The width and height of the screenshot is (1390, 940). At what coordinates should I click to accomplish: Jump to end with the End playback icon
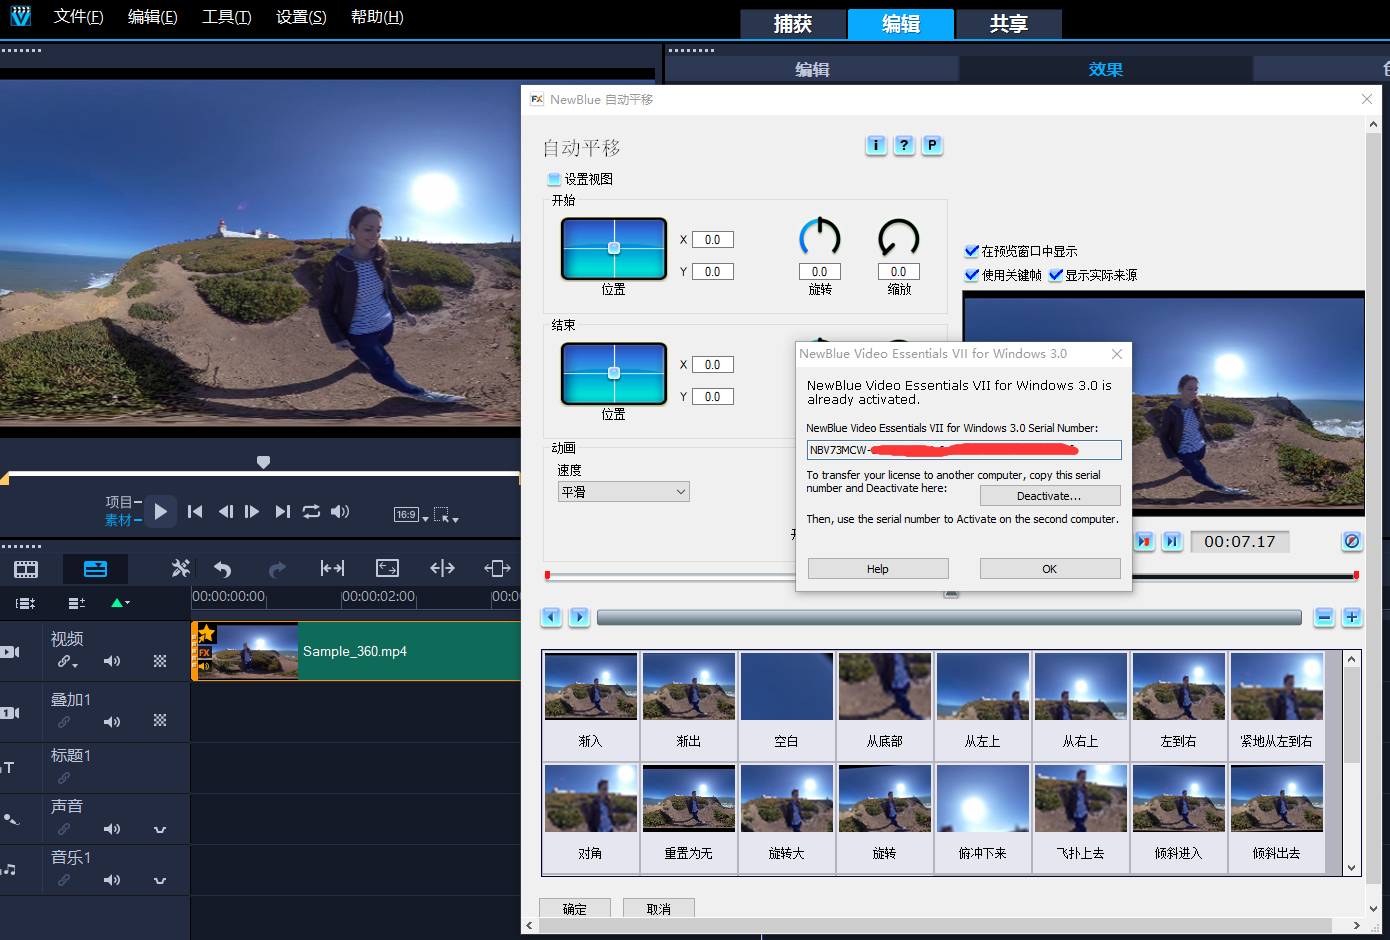(x=283, y=511)
